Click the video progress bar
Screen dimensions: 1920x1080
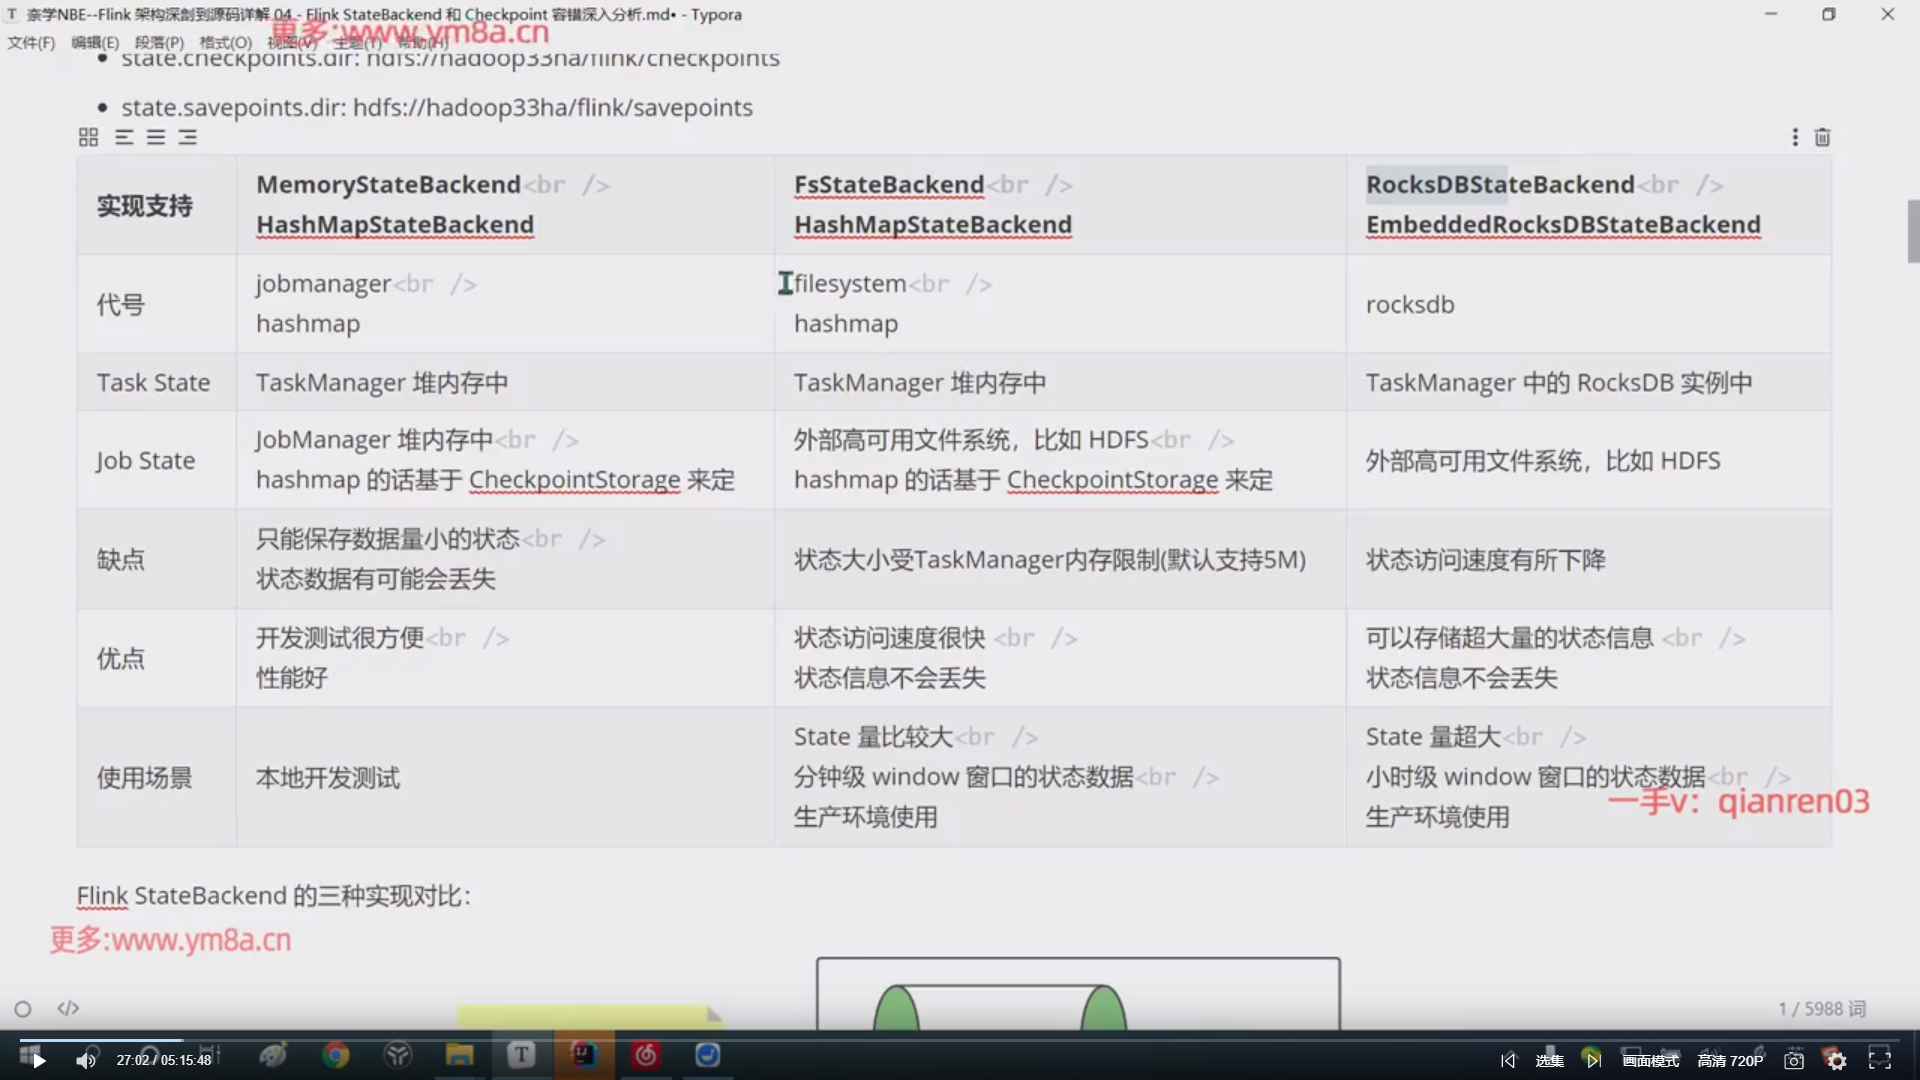click(x=960, y=1040)
